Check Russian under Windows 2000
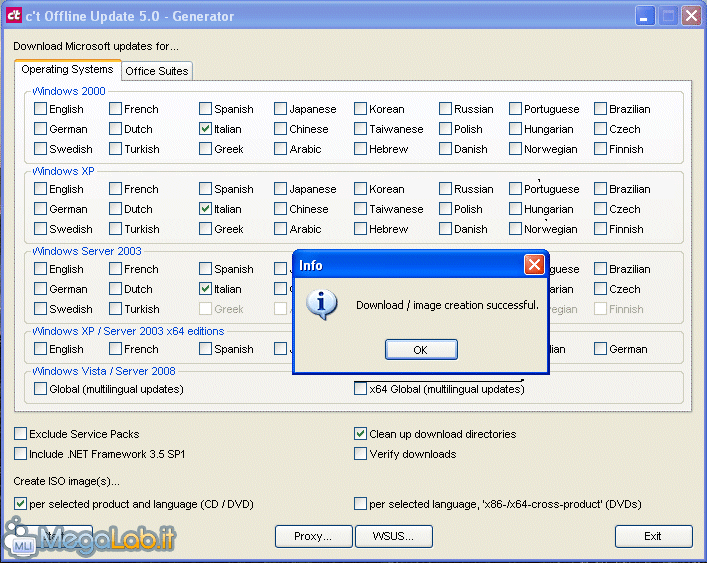This screenshot has width=707, height=563. coord(445,109)
